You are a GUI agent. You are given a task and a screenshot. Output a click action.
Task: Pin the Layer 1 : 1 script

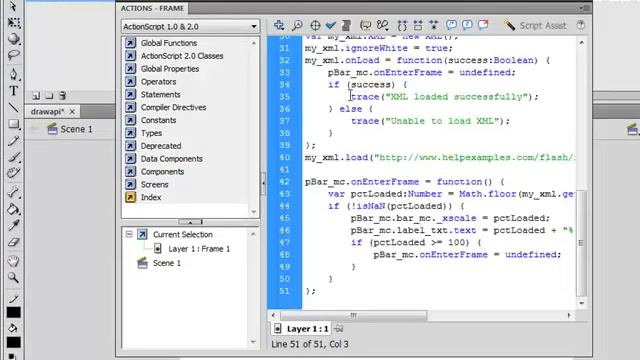point(339,329)
